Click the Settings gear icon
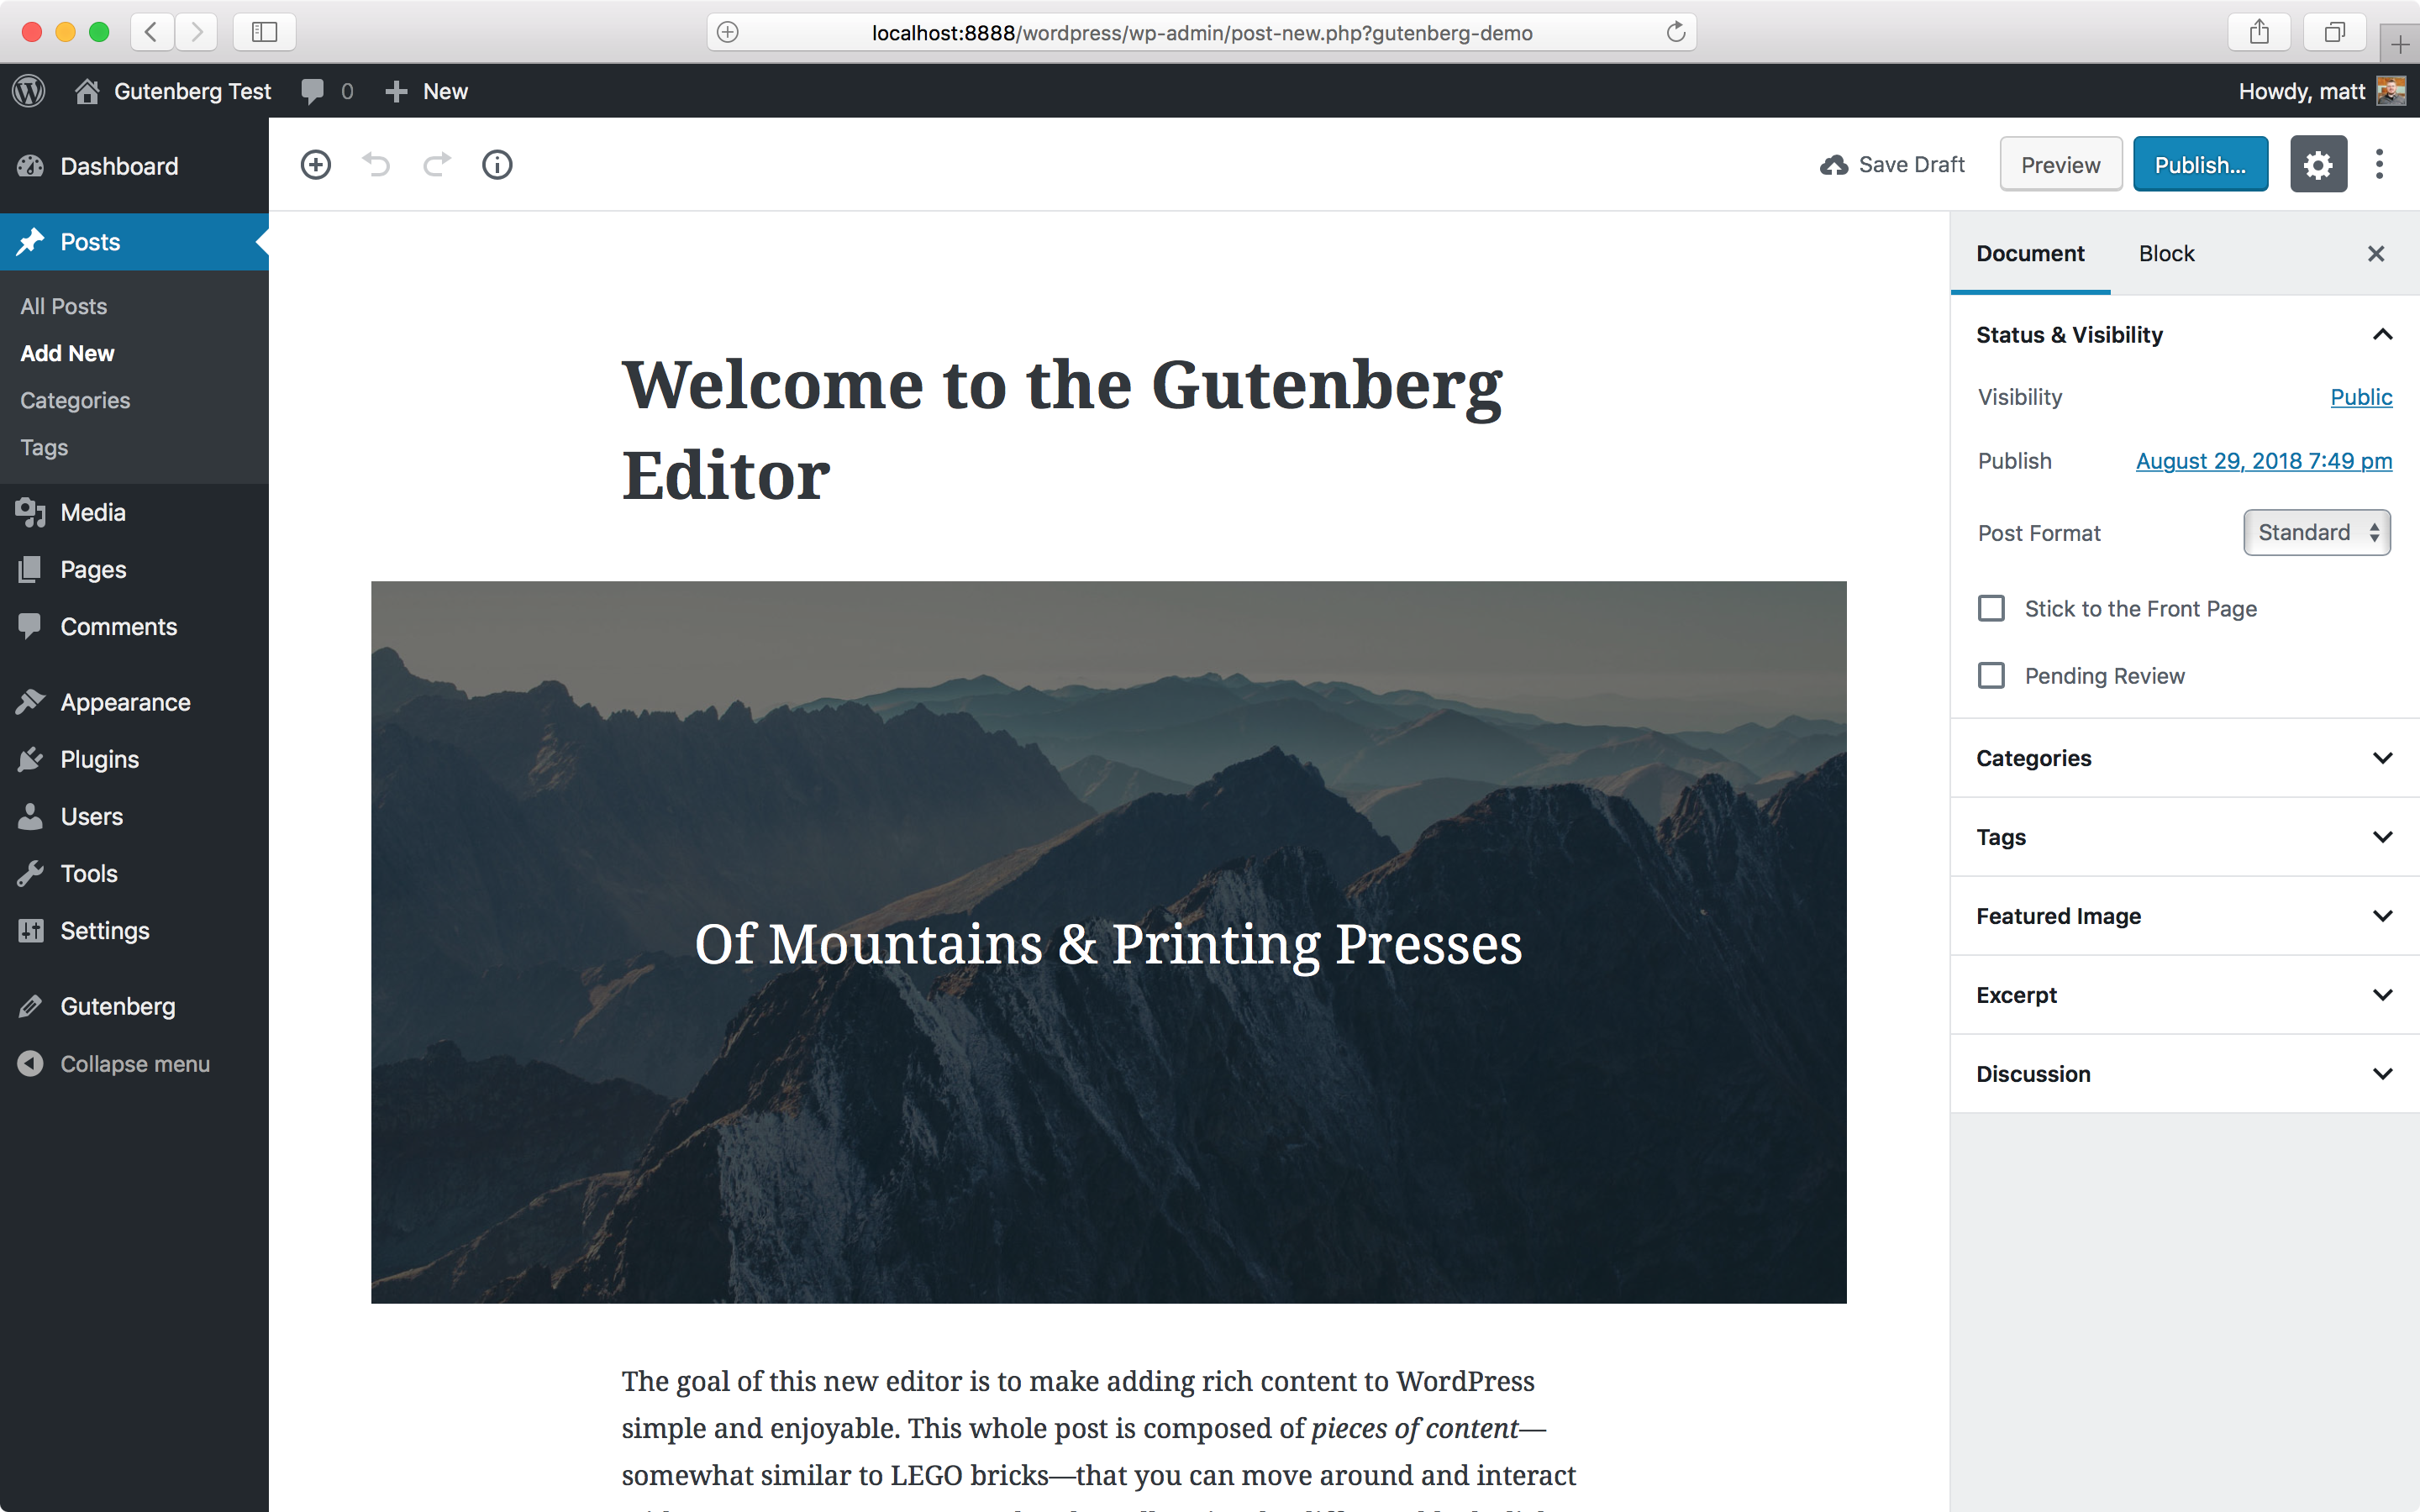Image resolution: width=2420 pixels, height=1512 pixels. (x=2319, y=164)
